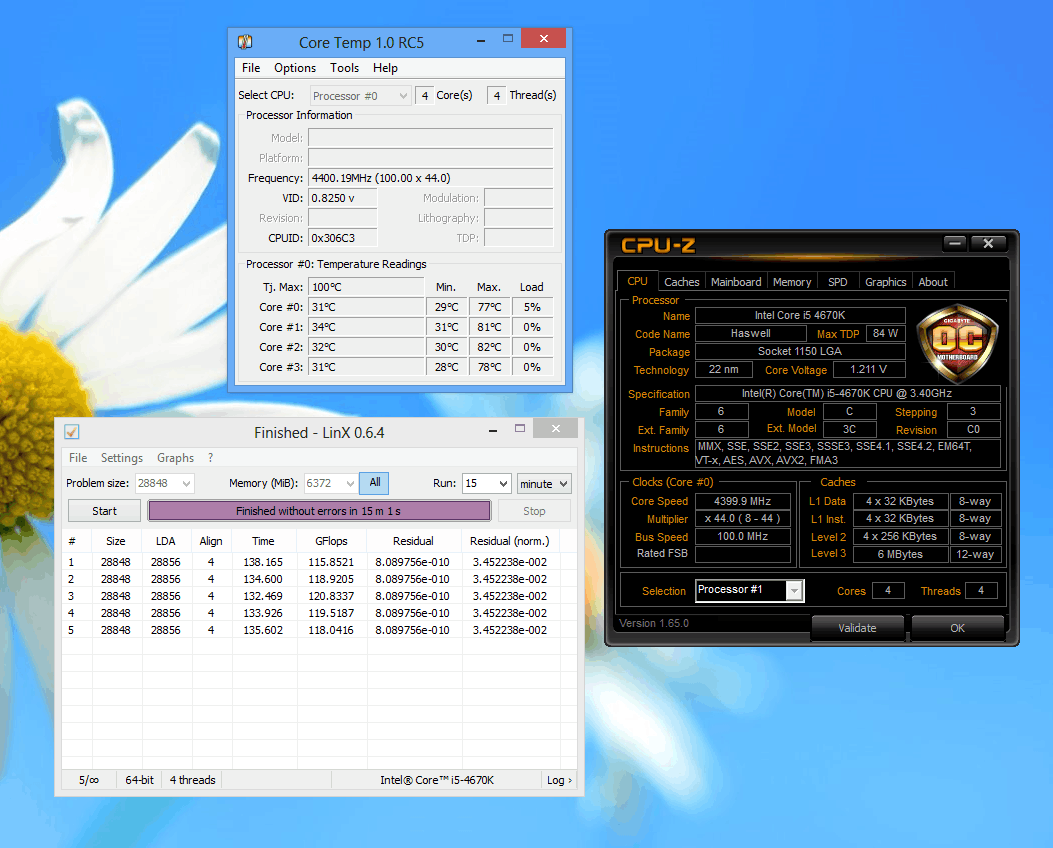Open File menu in LinX
Image resolution: width=1053 pixels, height=848 pixels.
click(x=78, y=458)
